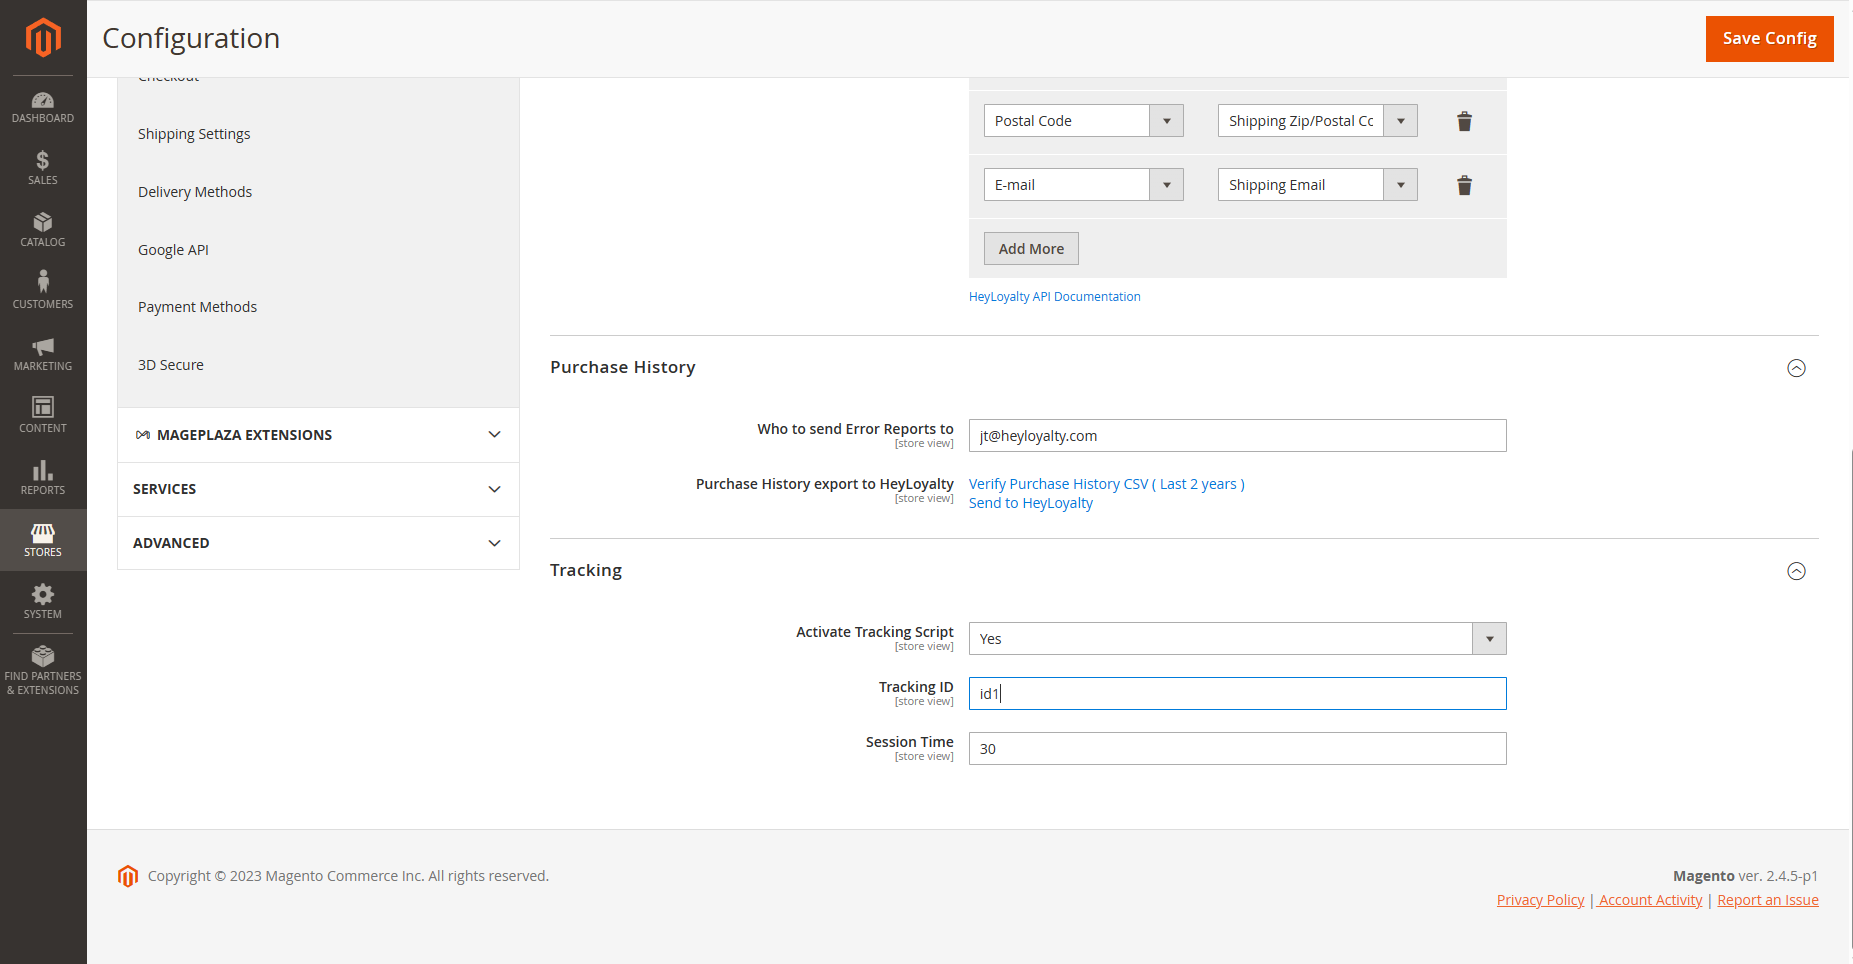Open the Delivery Methods tab

[195, 192]
